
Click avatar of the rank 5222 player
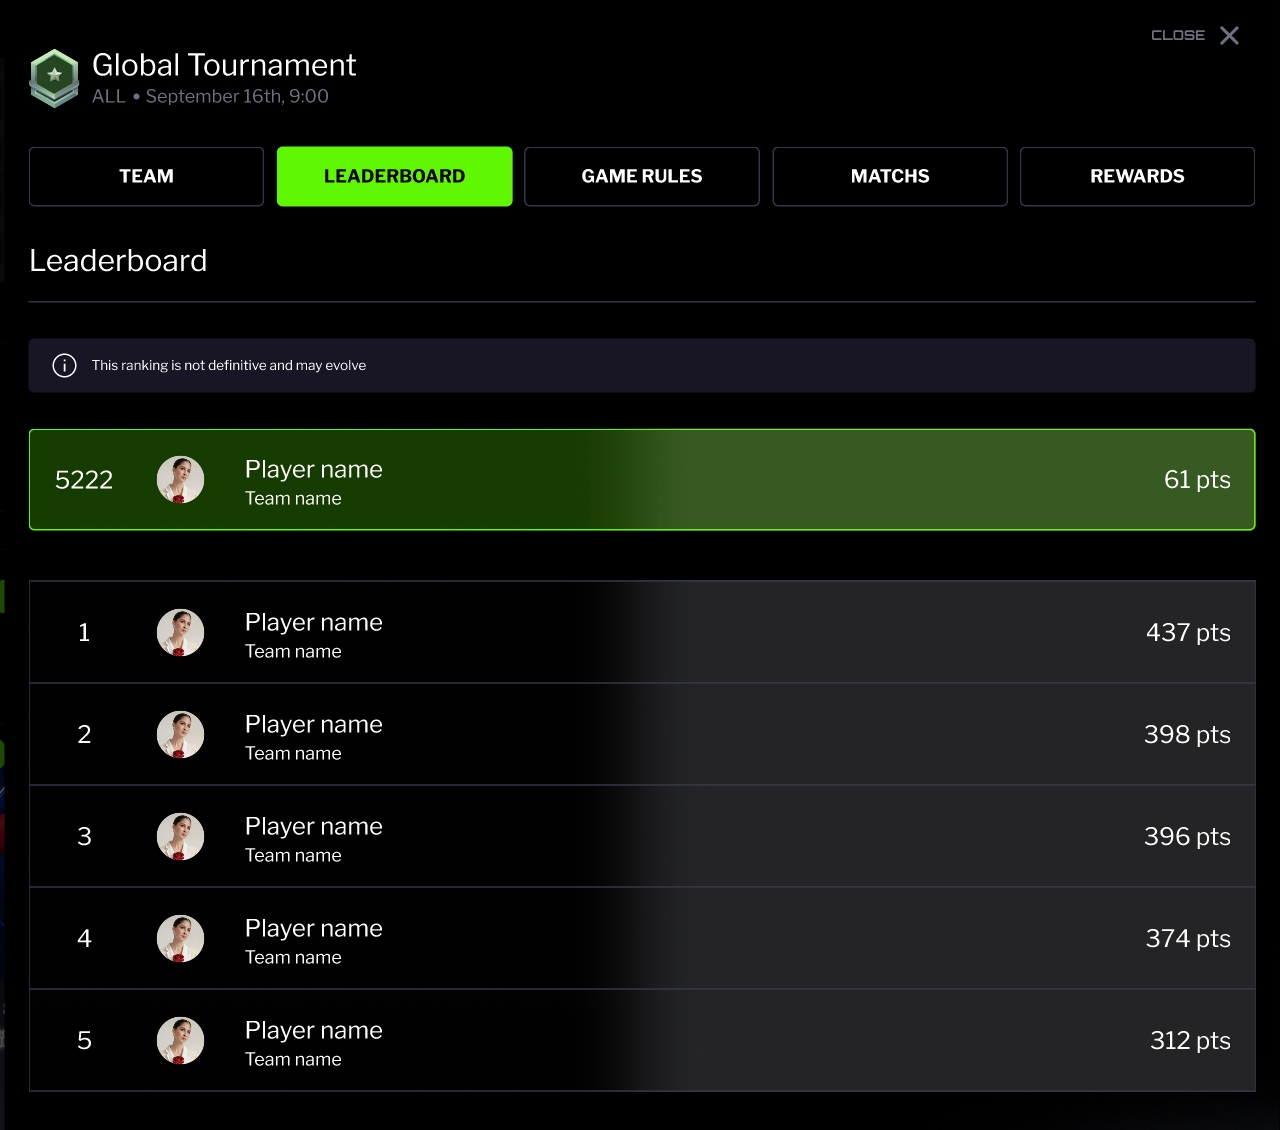click(x=180, y=480)
